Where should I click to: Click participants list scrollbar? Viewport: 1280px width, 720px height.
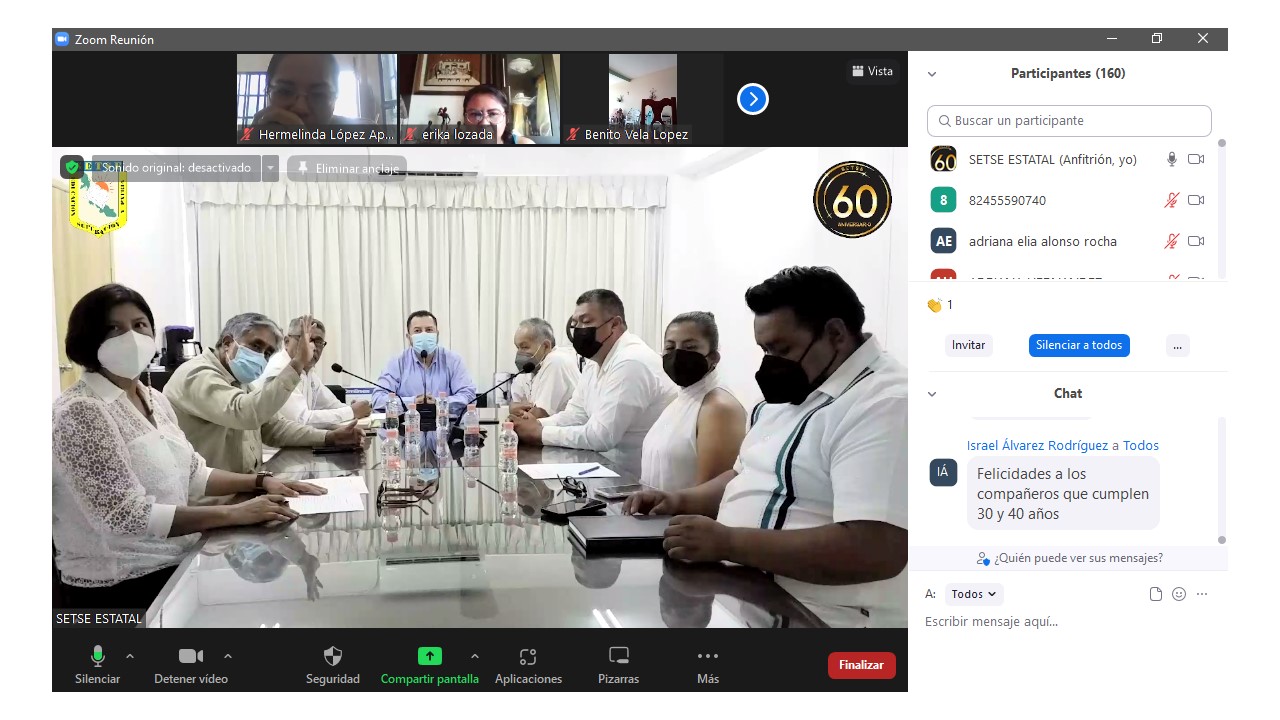tap(1222, 208)
